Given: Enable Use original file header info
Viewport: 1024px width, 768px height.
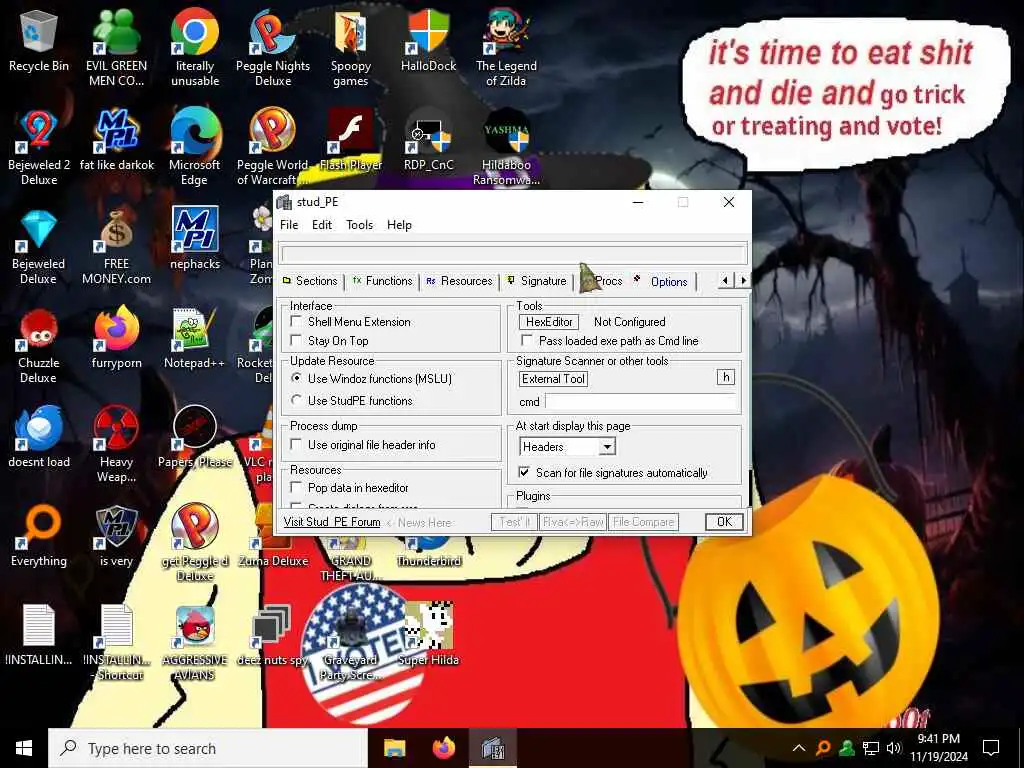Looking at the screenshot, I should (296, 444).
